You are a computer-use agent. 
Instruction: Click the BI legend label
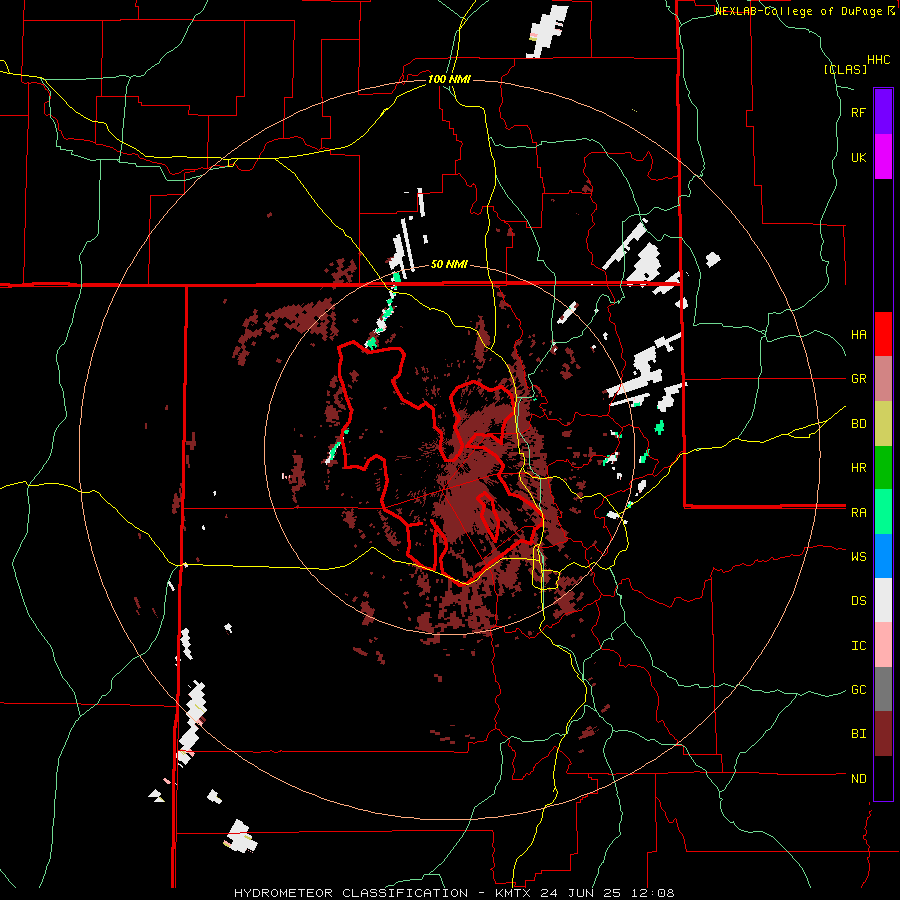(x=858, y=734)
